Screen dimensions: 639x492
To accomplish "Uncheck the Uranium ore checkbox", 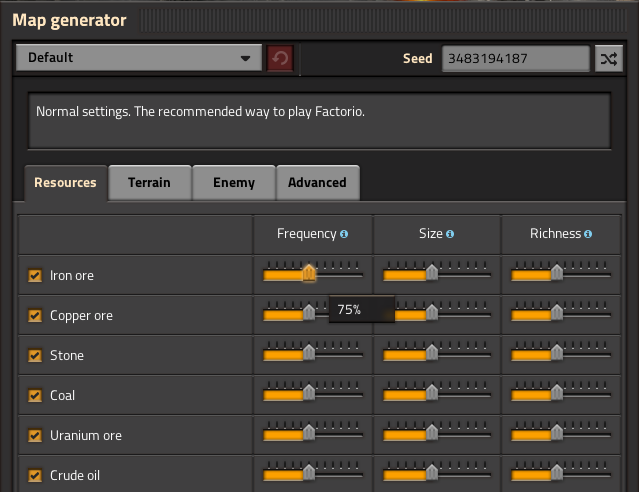I will point(35,435).
